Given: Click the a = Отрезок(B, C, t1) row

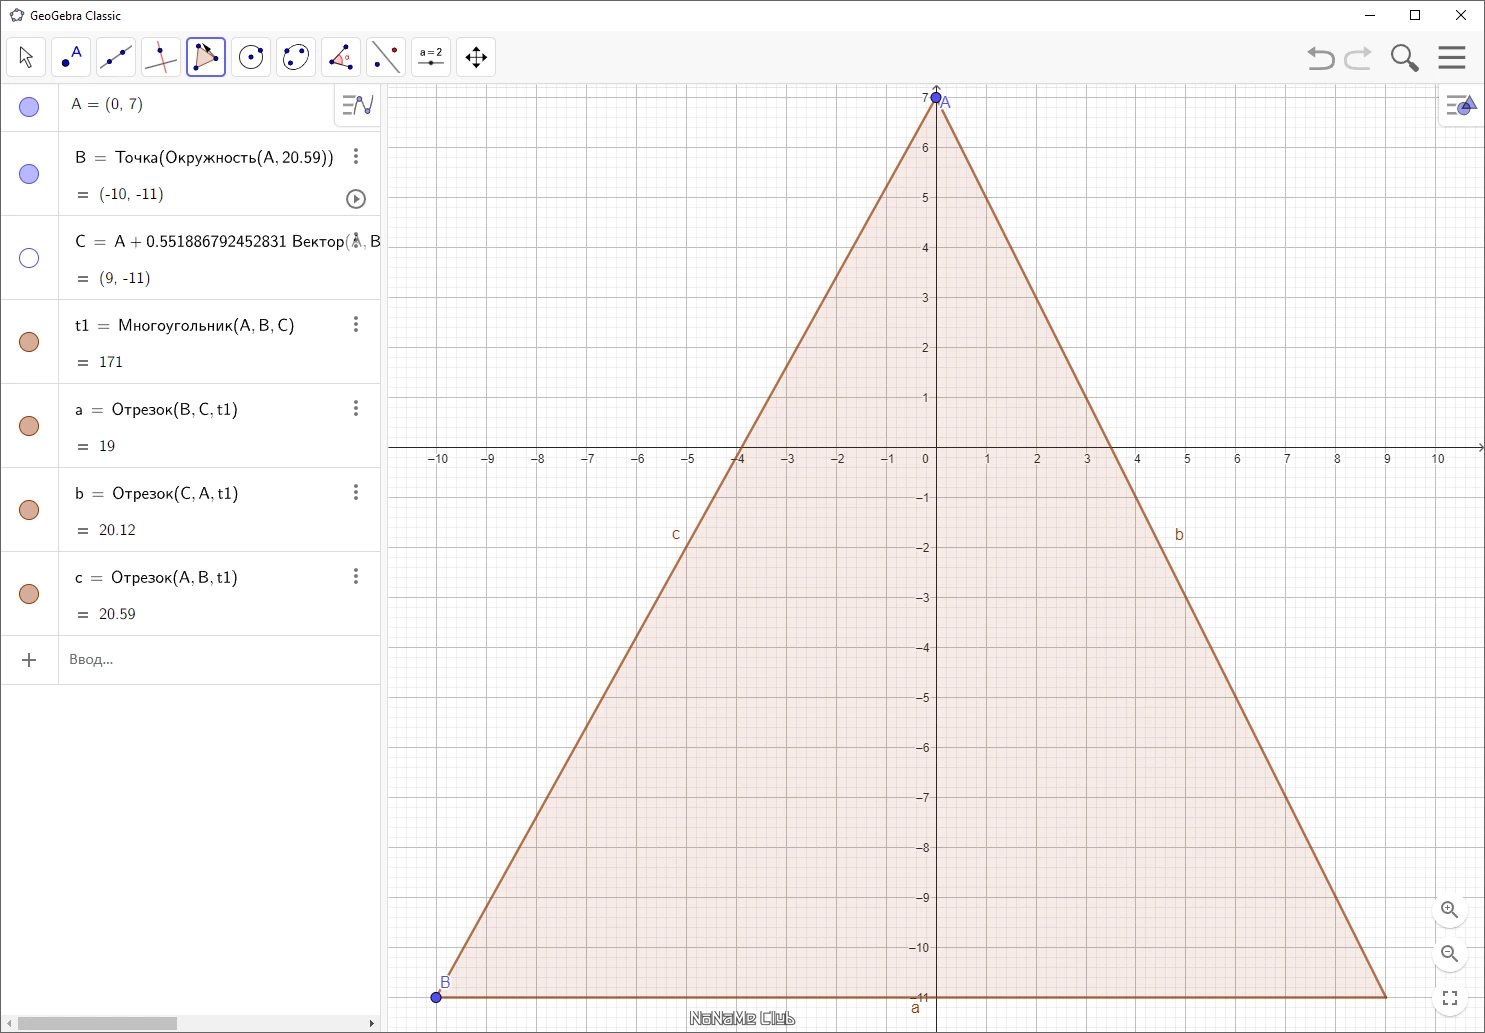Looking at the screenshot, I should pyautogui.click(x=190, y=426).
